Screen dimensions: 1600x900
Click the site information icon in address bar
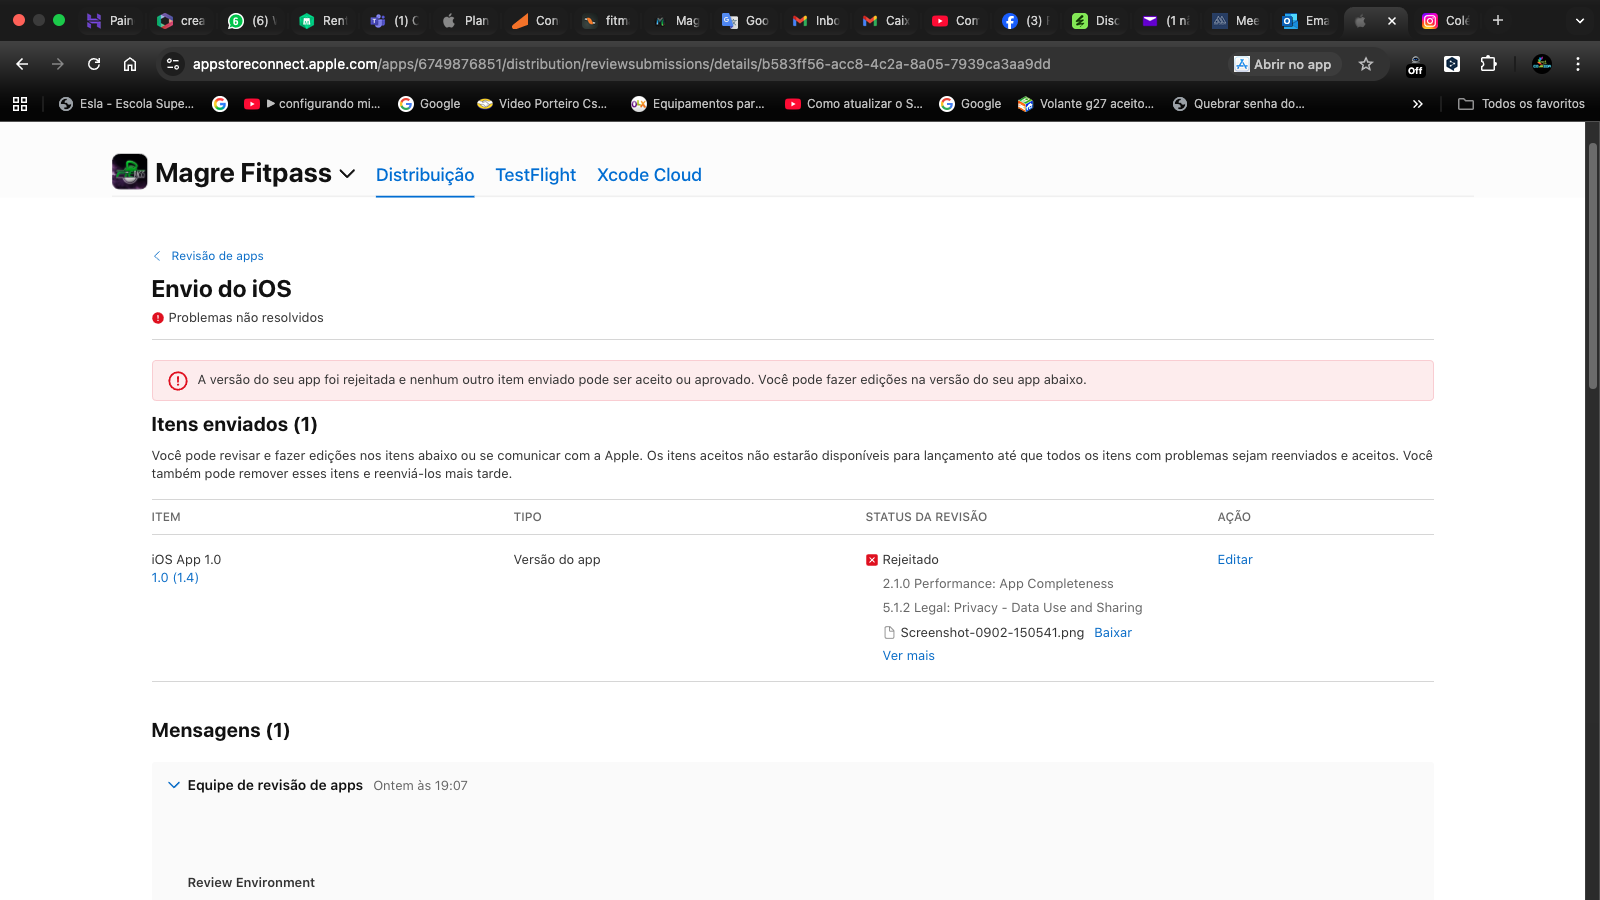pos(173,64)
